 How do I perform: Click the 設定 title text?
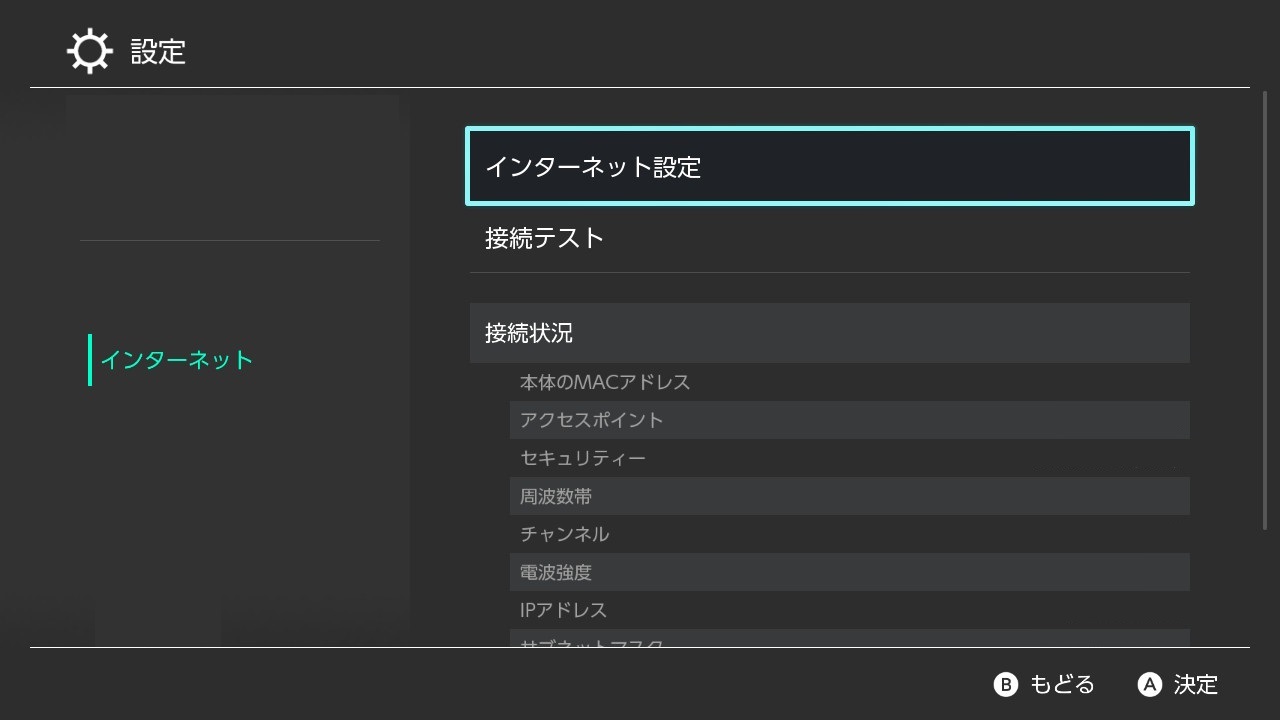(158, 51)
